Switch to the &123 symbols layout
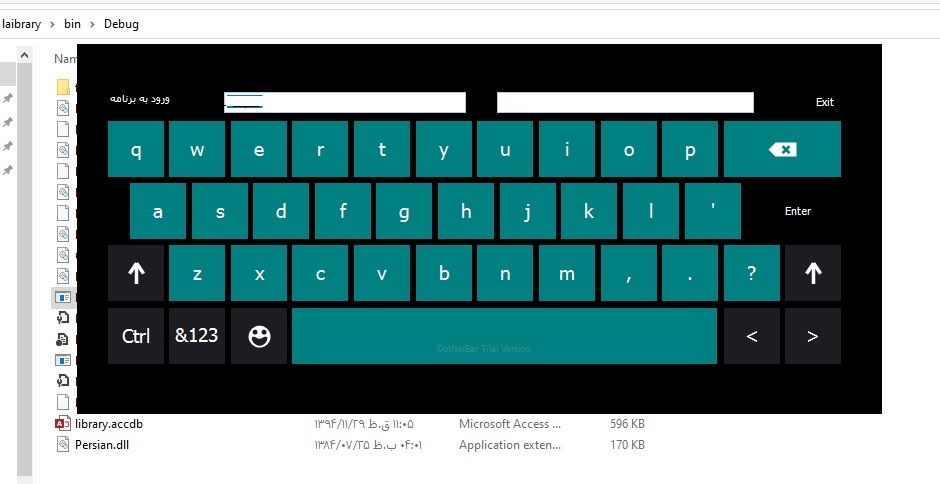 coord(197,336)
